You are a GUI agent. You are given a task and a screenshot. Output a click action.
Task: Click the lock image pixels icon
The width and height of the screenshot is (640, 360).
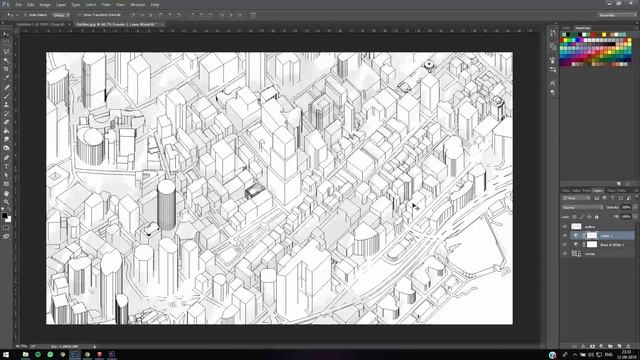(x=581, y=217)
